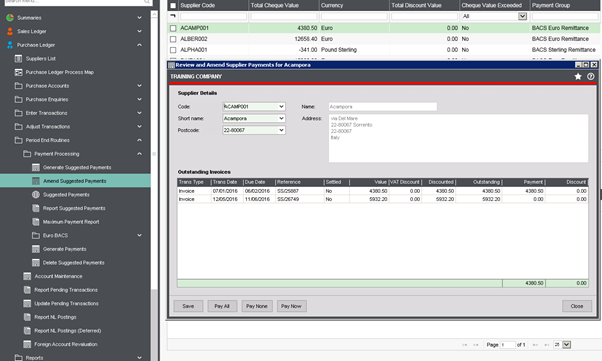This screenshot has width=602, height=361.
Task: Open the Suppliers List menu item
Action: [x=41, y=59]
